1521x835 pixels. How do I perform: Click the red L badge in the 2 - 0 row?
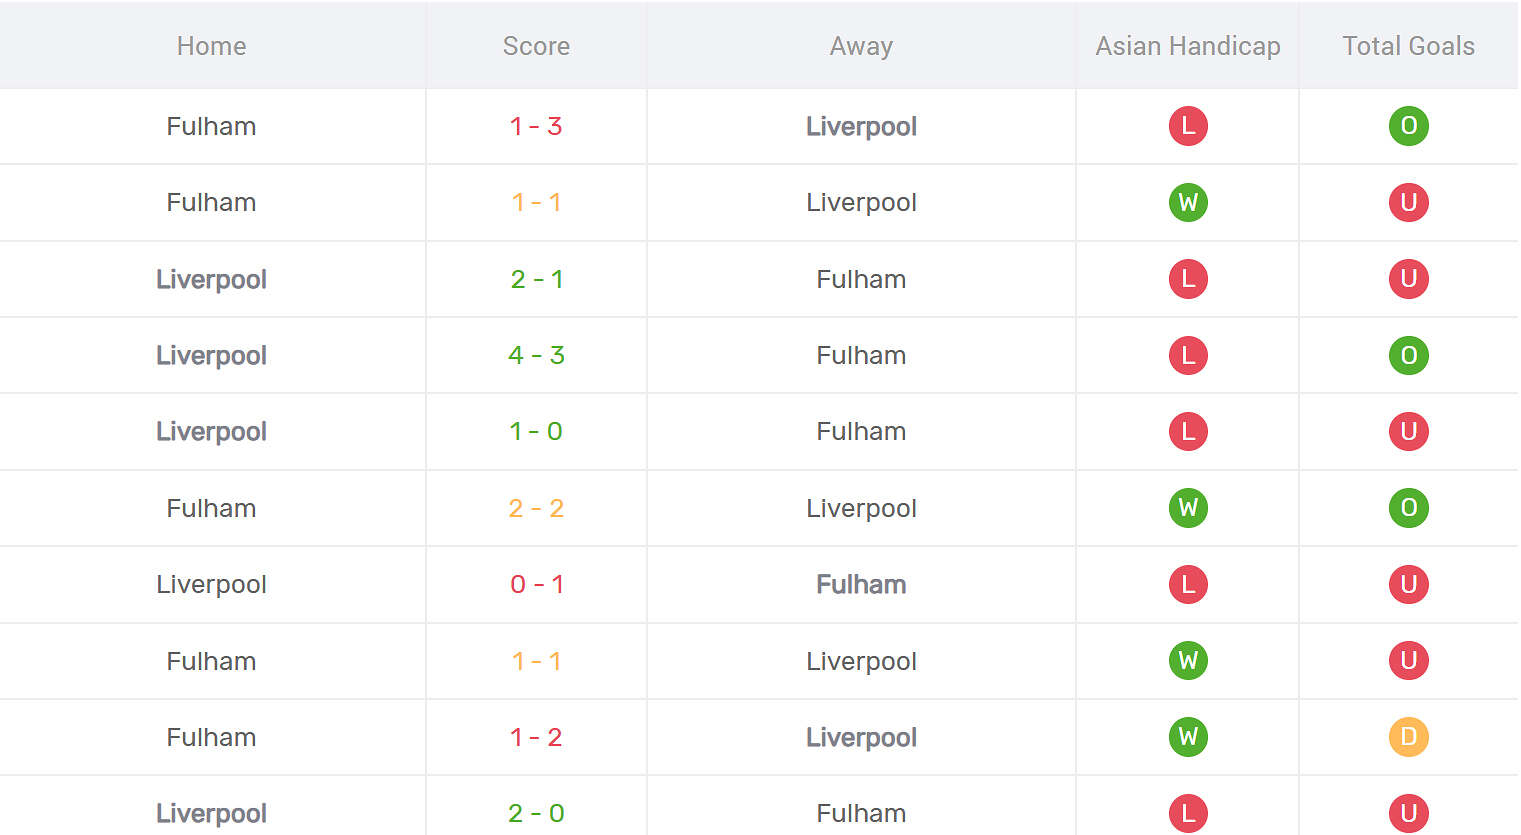point(1188,813)
